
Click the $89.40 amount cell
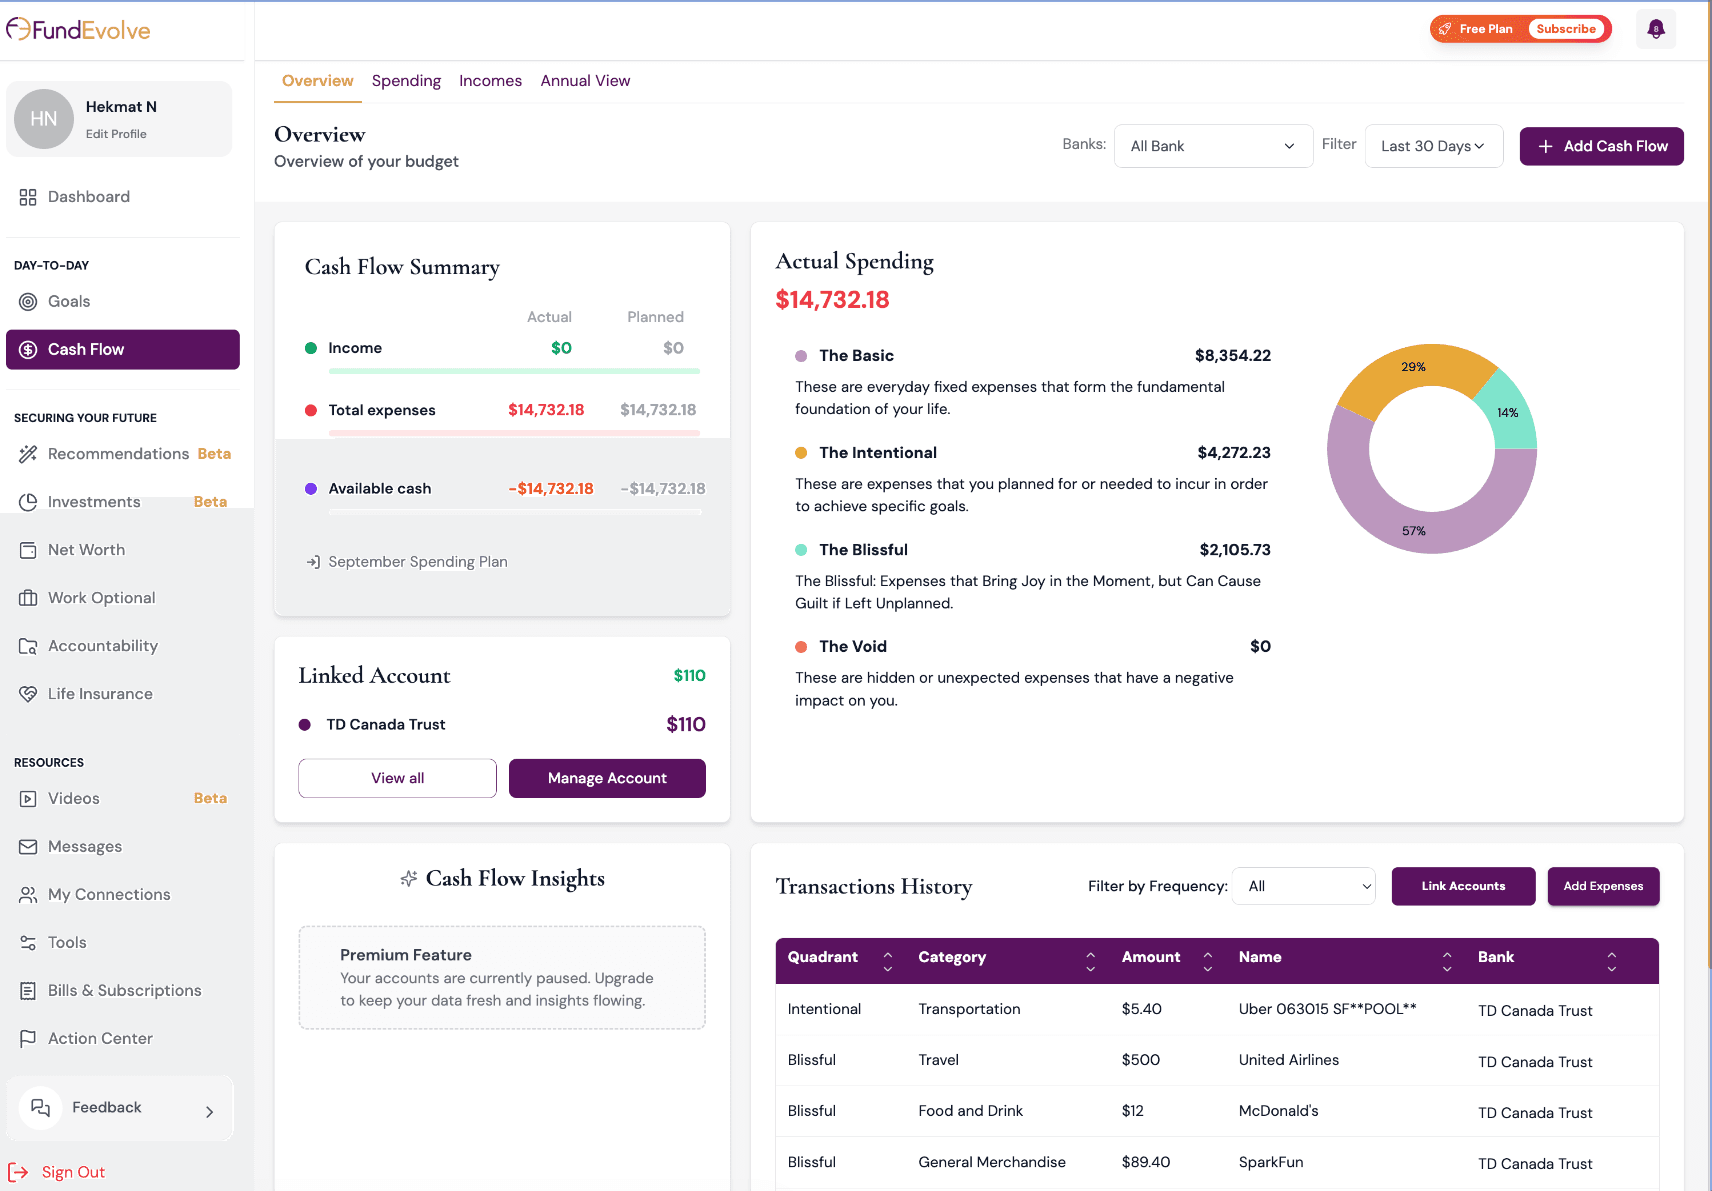pyautogui.click(x=1146, y=1162)
